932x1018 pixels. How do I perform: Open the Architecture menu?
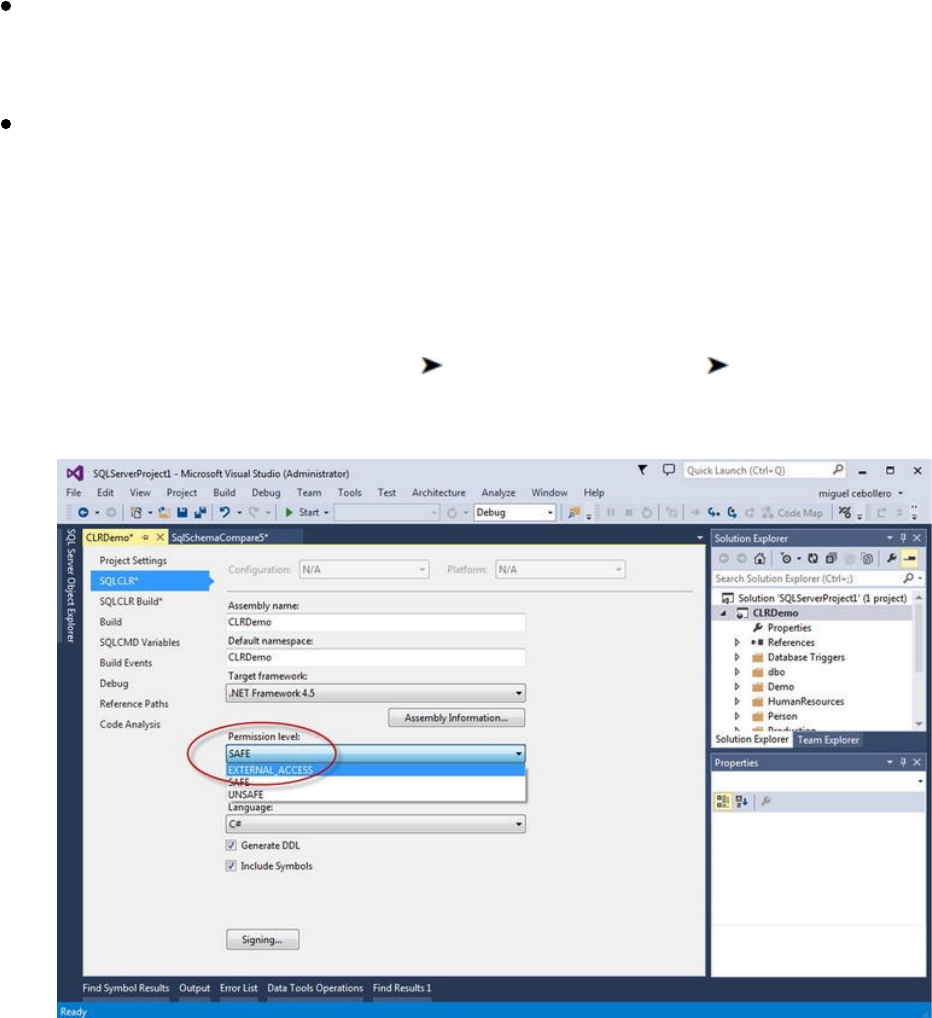(439, 493)
